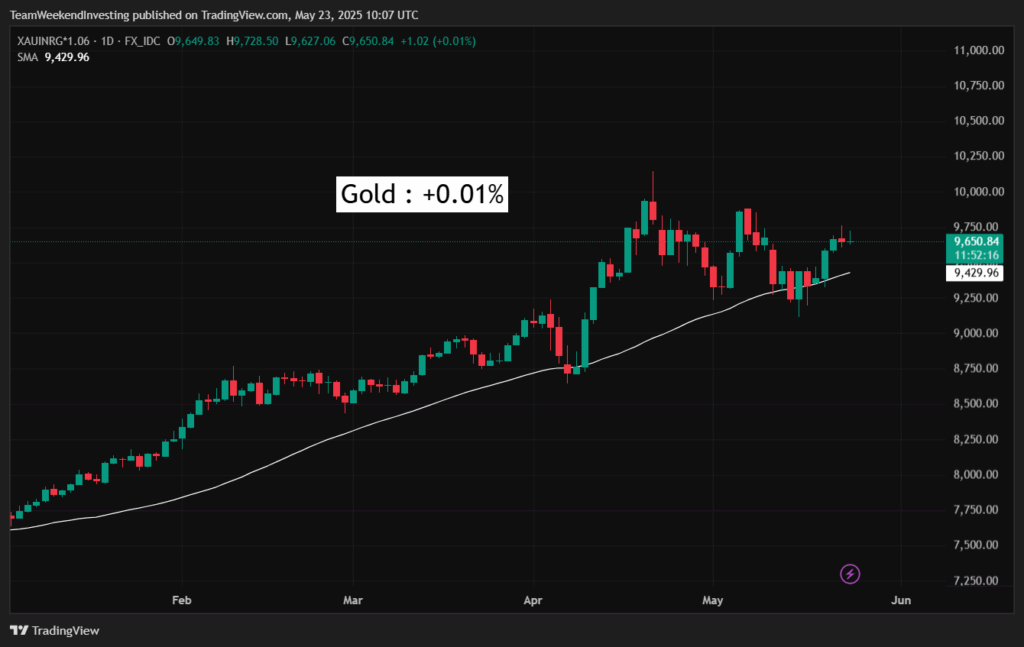Click the open value 9,649.83
1024x647 pixels.
197,41
